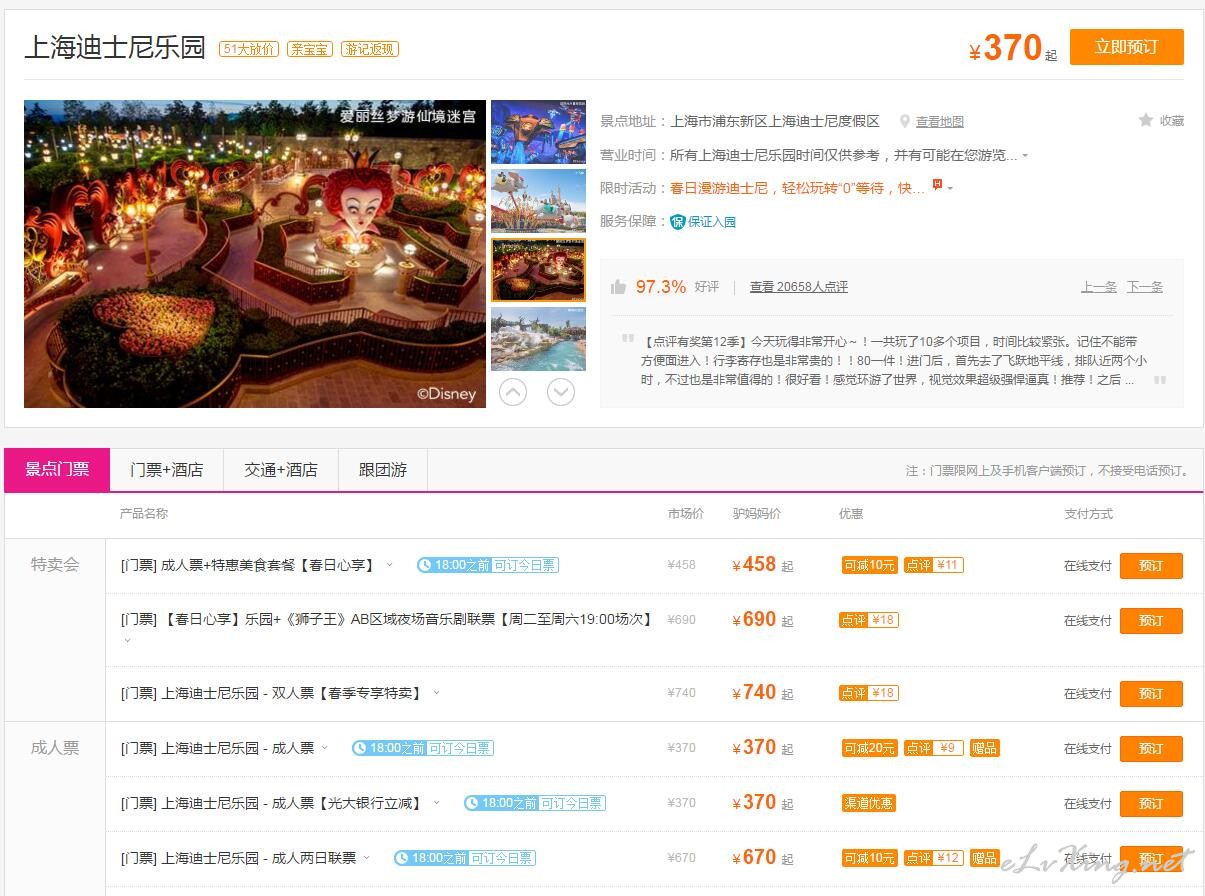The image size is (1205, 896).
Task: Click the clock 18:00之前 badge on 光大银行 row
Action: (x=534, y=803)
